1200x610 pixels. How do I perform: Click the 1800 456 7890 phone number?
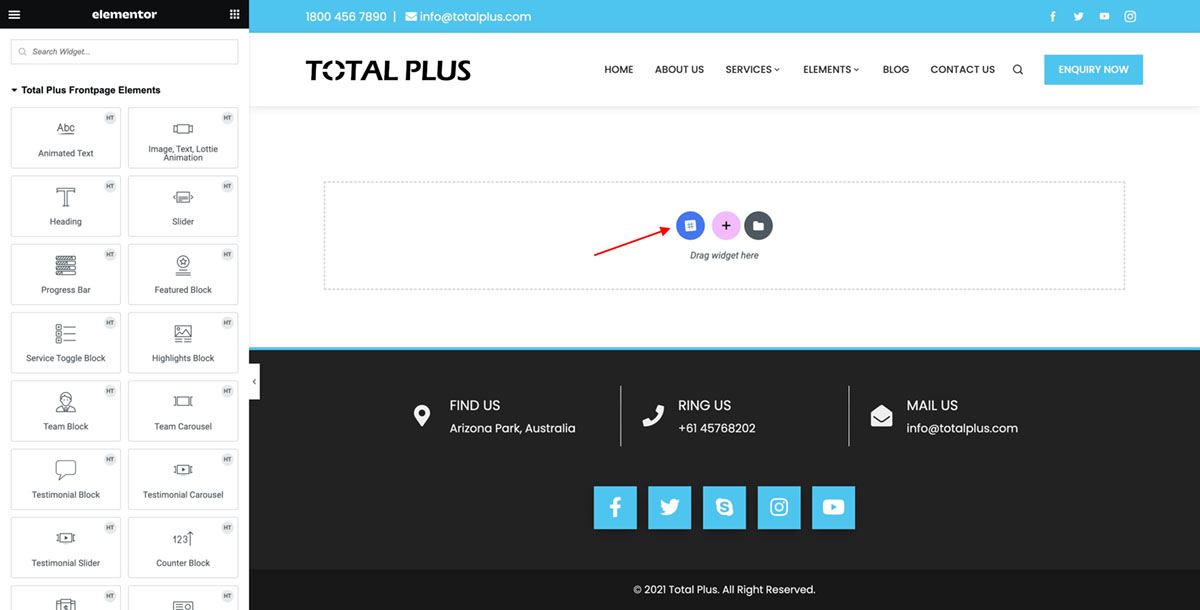[346, 17]
